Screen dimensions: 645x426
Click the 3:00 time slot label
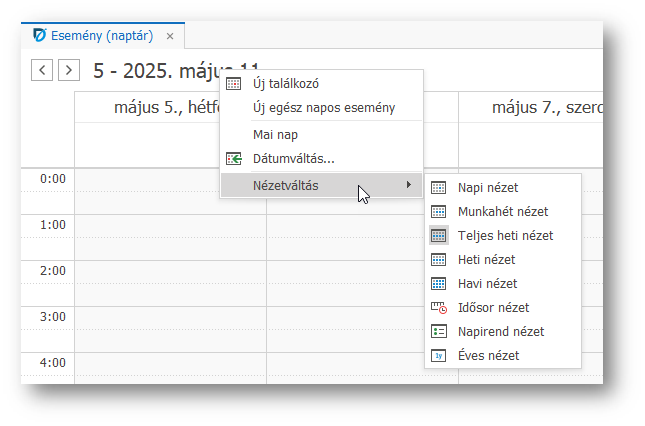[52, 316]
